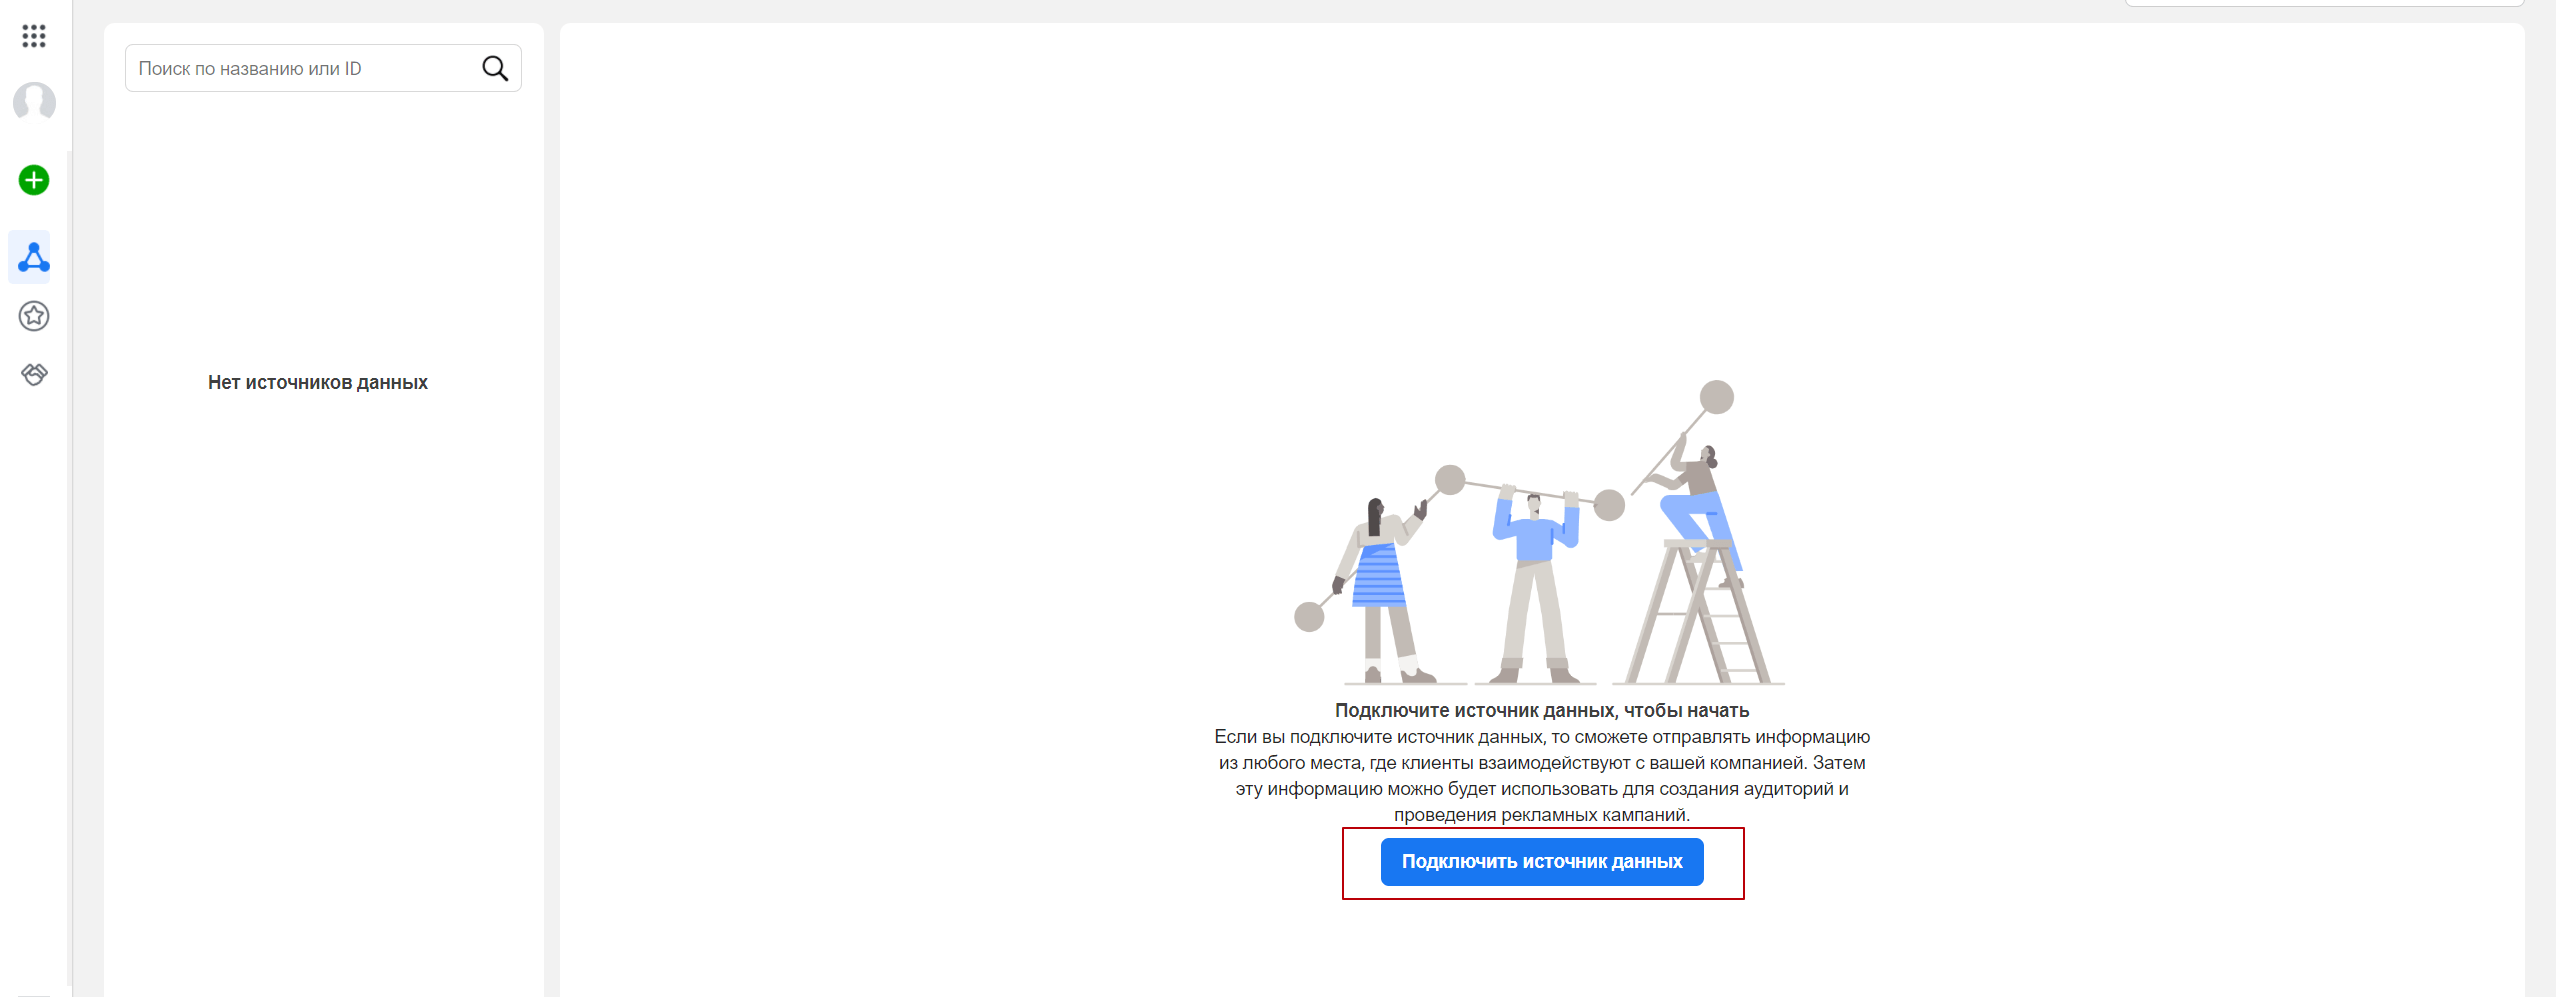Click the gray node near the woman's lowered hand
The width and height of the screenshot is (2556, 997).
pyautogui.click(x=1309, y=617)
